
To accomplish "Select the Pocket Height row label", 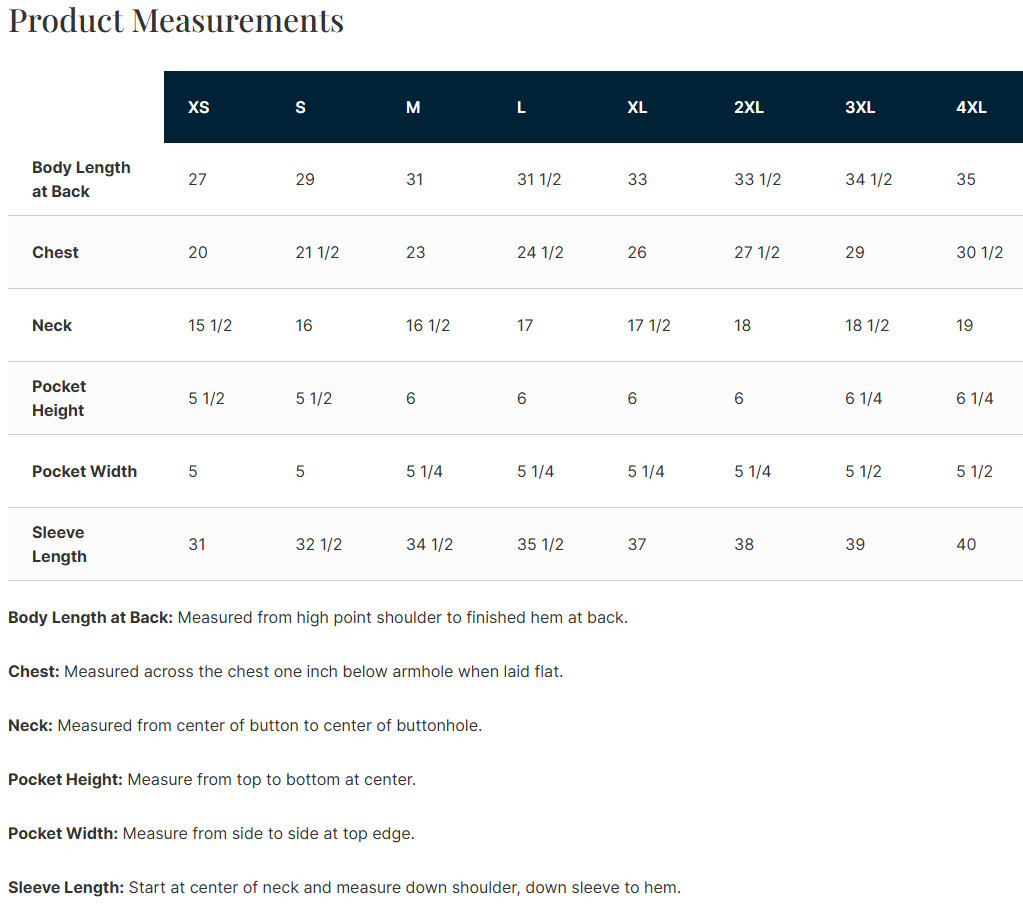I will tap(59, 398).
